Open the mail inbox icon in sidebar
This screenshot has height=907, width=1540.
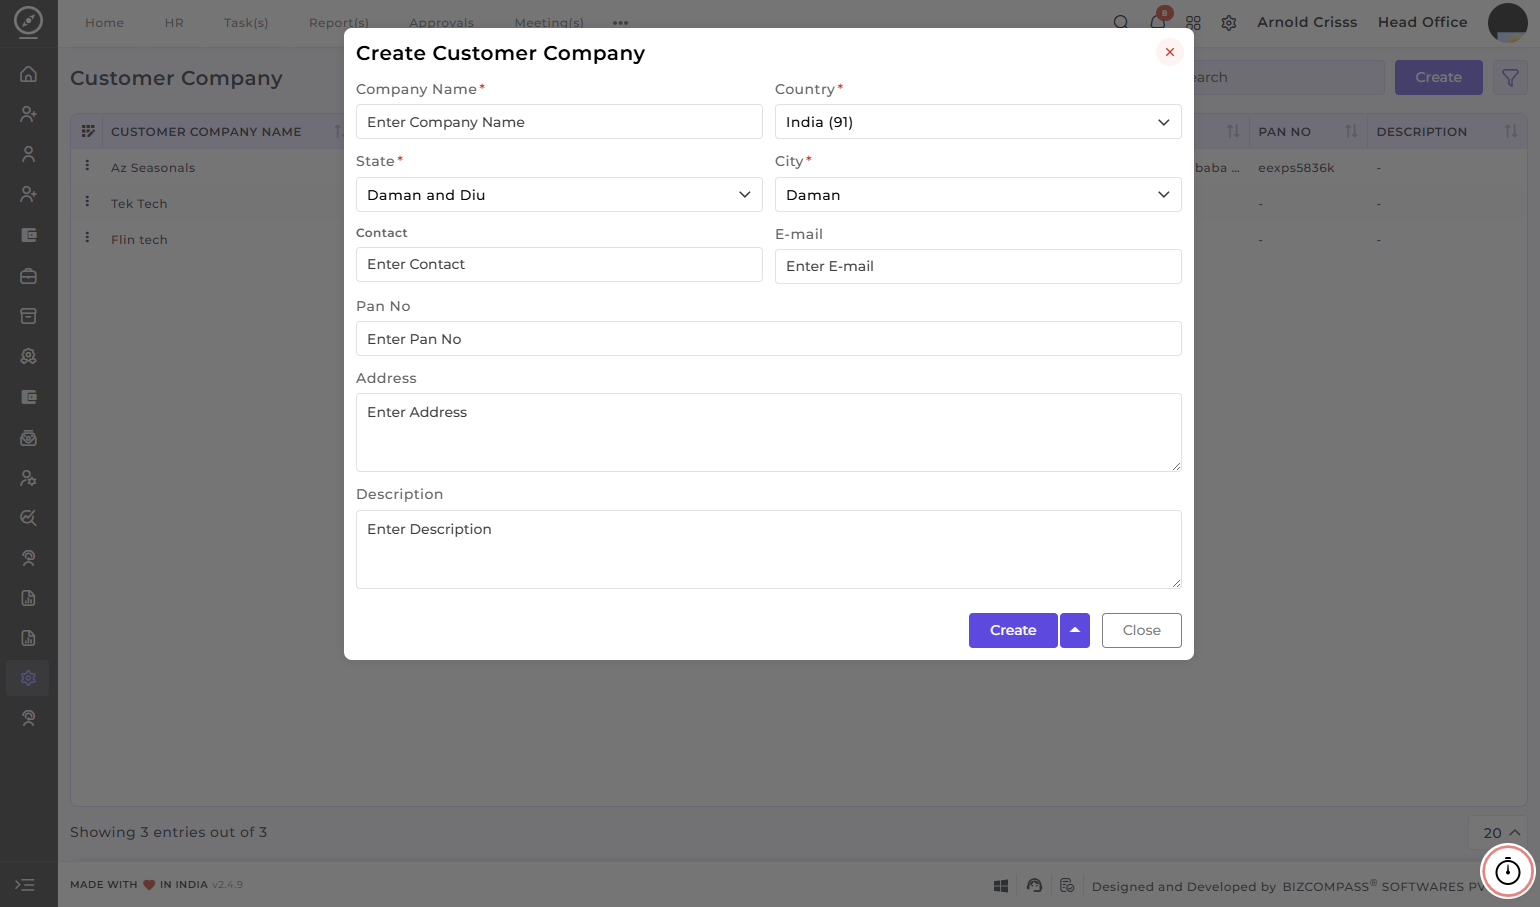[28, 437]
